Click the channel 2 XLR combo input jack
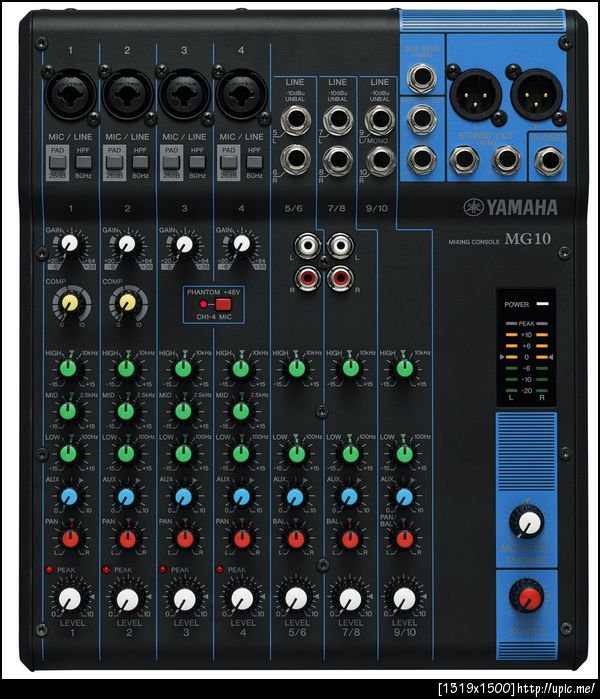This screenshot has height=699, width=600. 127,95
